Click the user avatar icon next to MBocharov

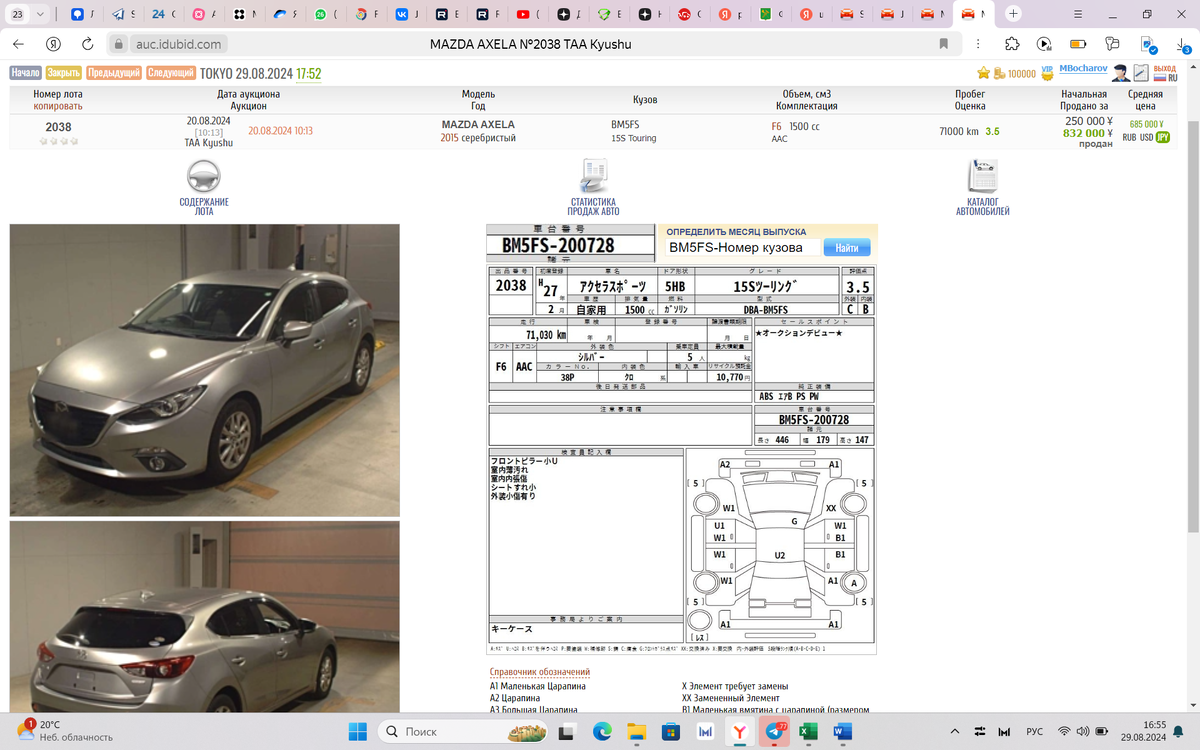pyautogui.click(x=1121, y=73)
